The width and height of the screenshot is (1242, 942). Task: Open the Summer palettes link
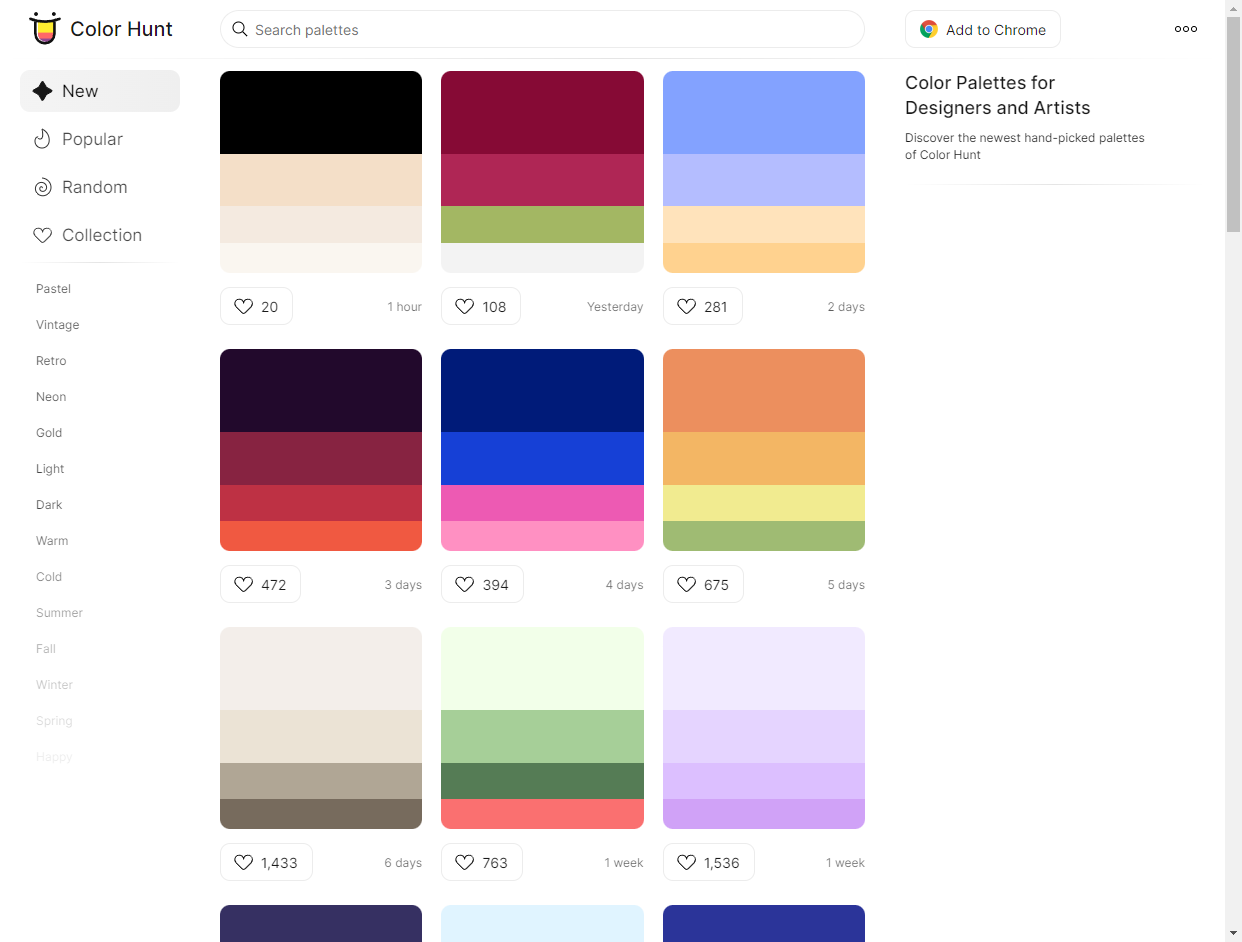click(x=59, y=613)
